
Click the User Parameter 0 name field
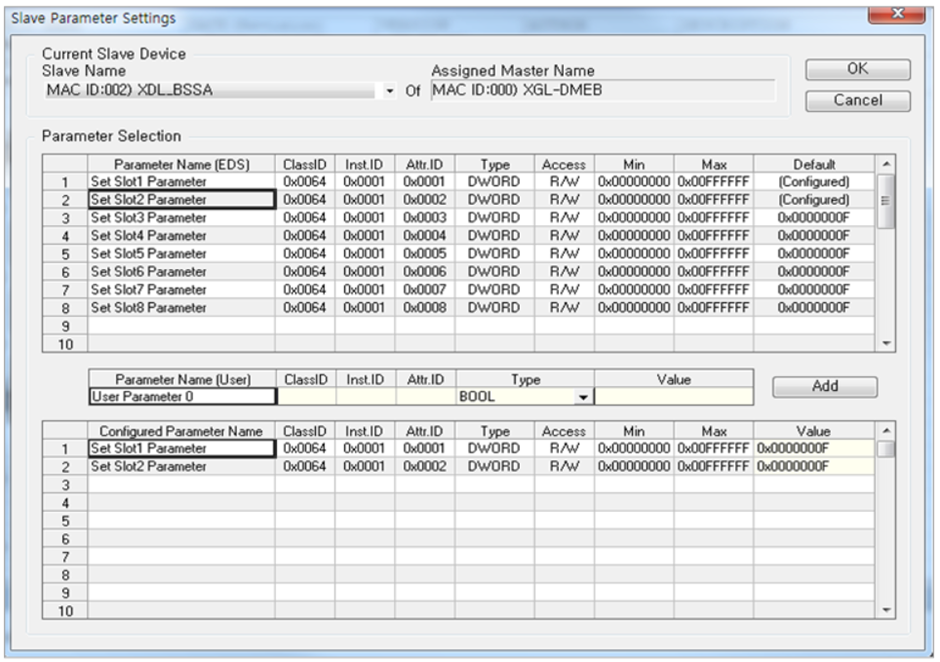click(181, 397)
